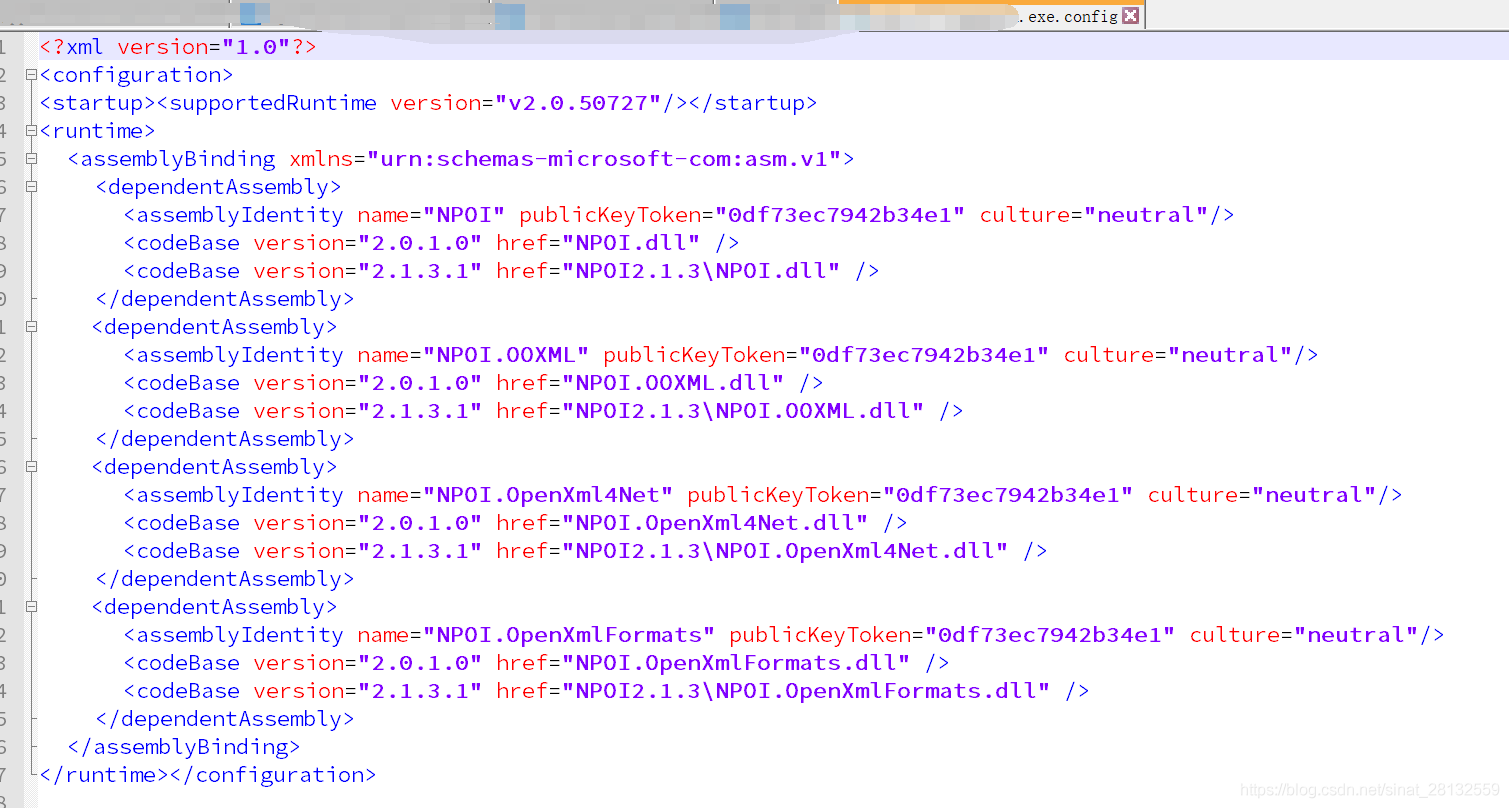The image size is (1509, 808).
Task: Click href value "NPOI.OpenXml4Net.dll"
Action: tap(715, 523)
